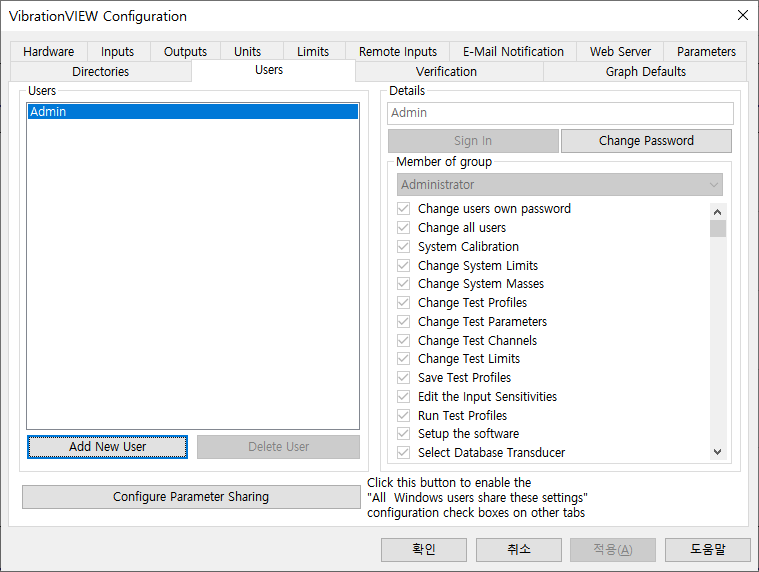Toggle System Calibration checkbox
This screenshot has height=572, width=759.
click(403, 246)
